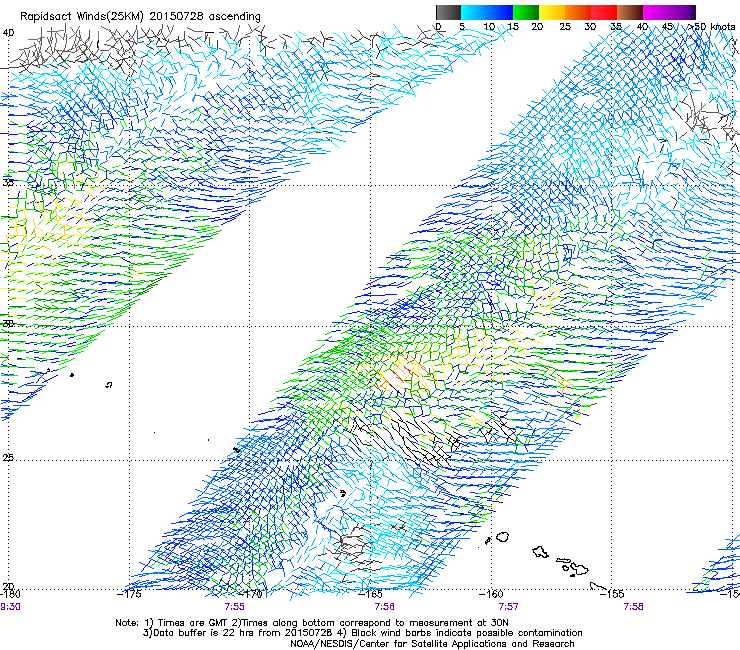Click the legend scale value "10"
Viewport: 740px width, 650px height.
[489, 27]
